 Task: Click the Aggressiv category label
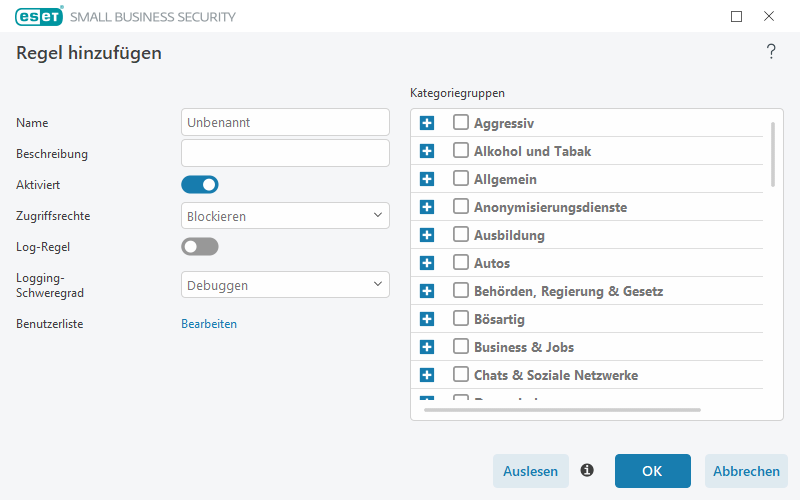pyautogui.click(x=504, y=123)
